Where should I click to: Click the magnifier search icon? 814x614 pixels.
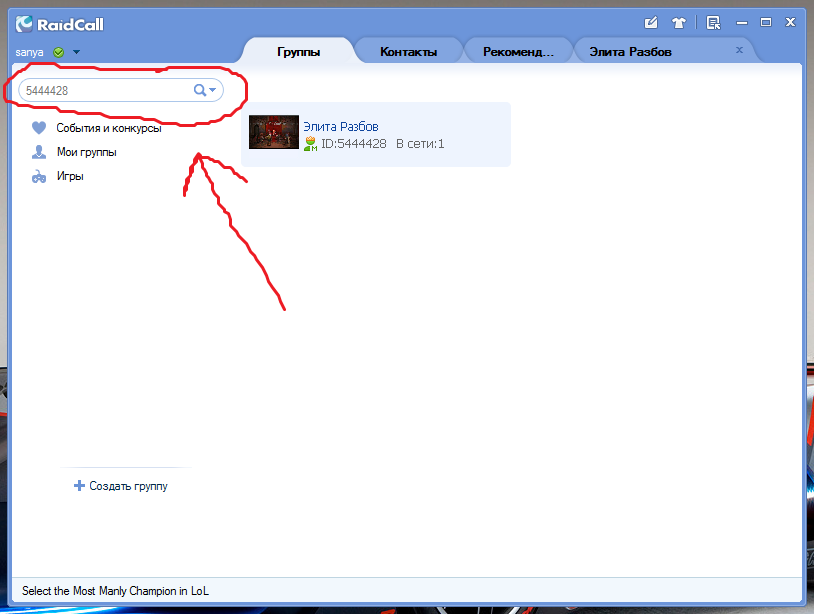click(x=199, y=90)
